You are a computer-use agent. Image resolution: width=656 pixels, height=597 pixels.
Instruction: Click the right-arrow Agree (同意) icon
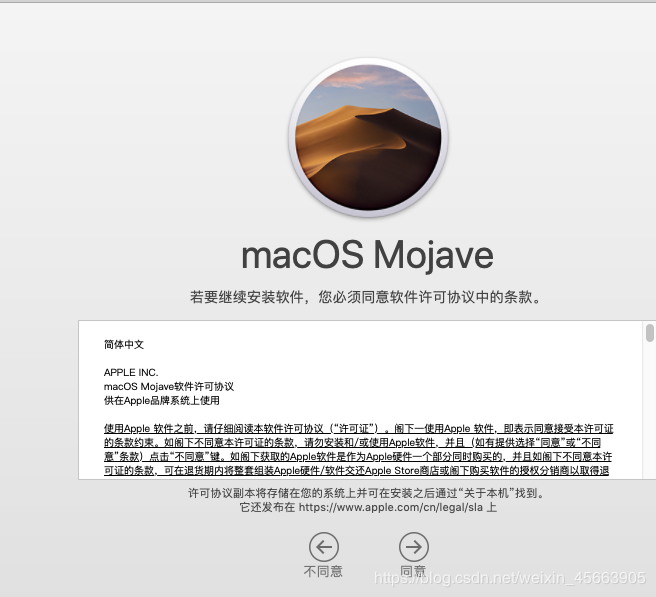click(414, 547)
